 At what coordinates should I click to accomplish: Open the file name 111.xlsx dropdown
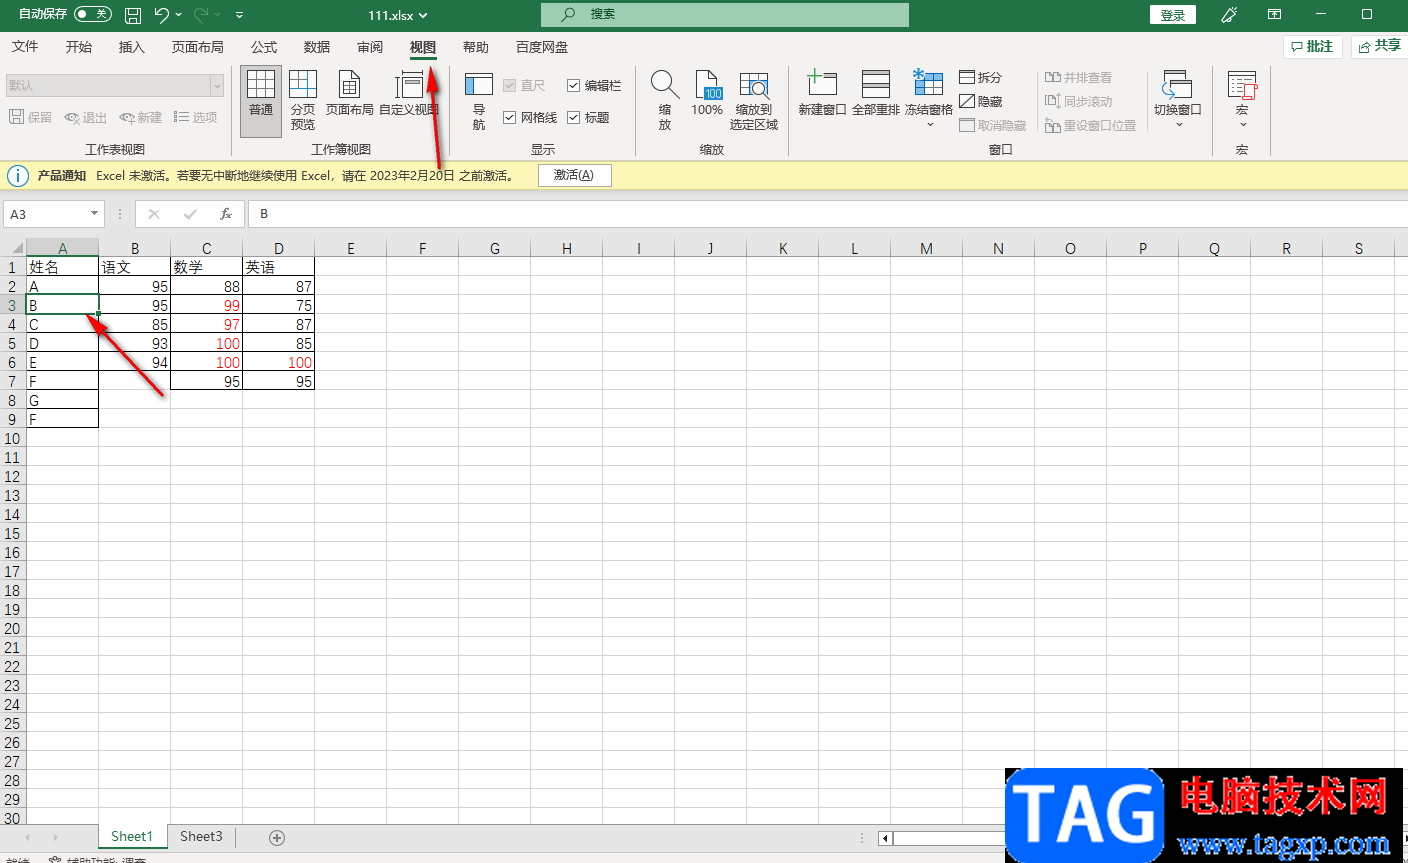397,15
